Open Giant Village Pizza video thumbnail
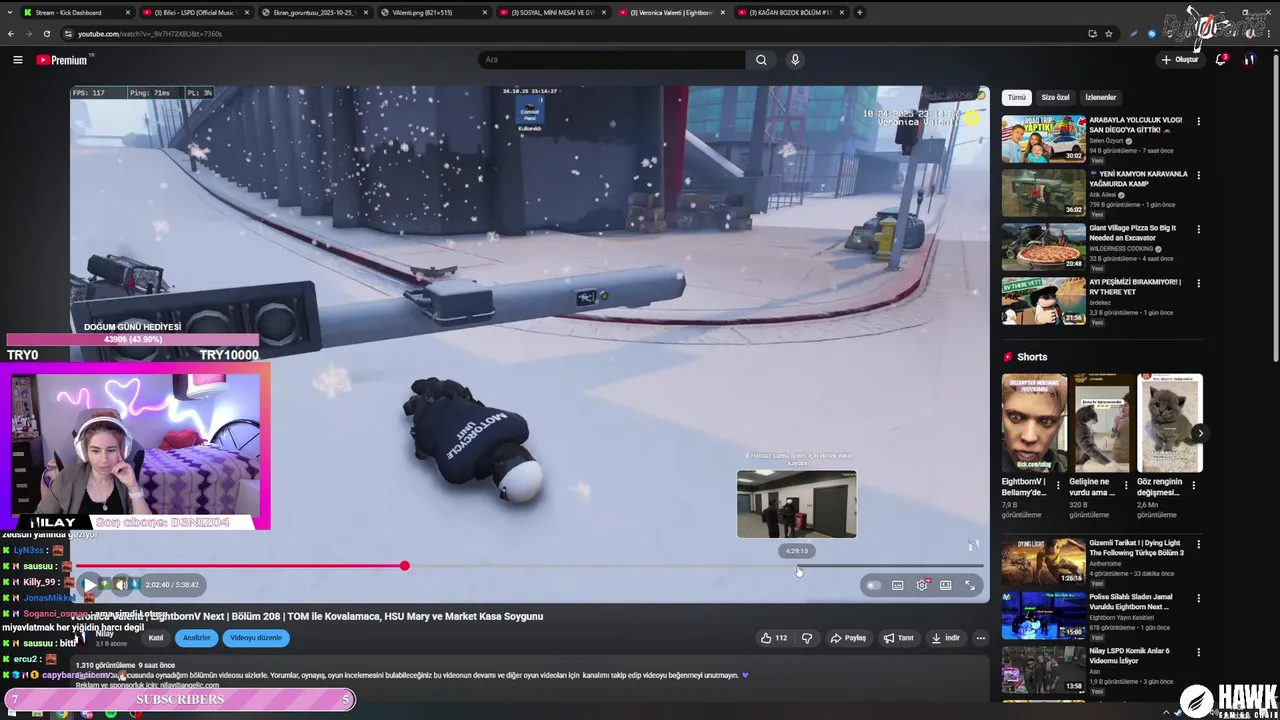The width and height of the screenshot is (1280, 720). 1044,247
